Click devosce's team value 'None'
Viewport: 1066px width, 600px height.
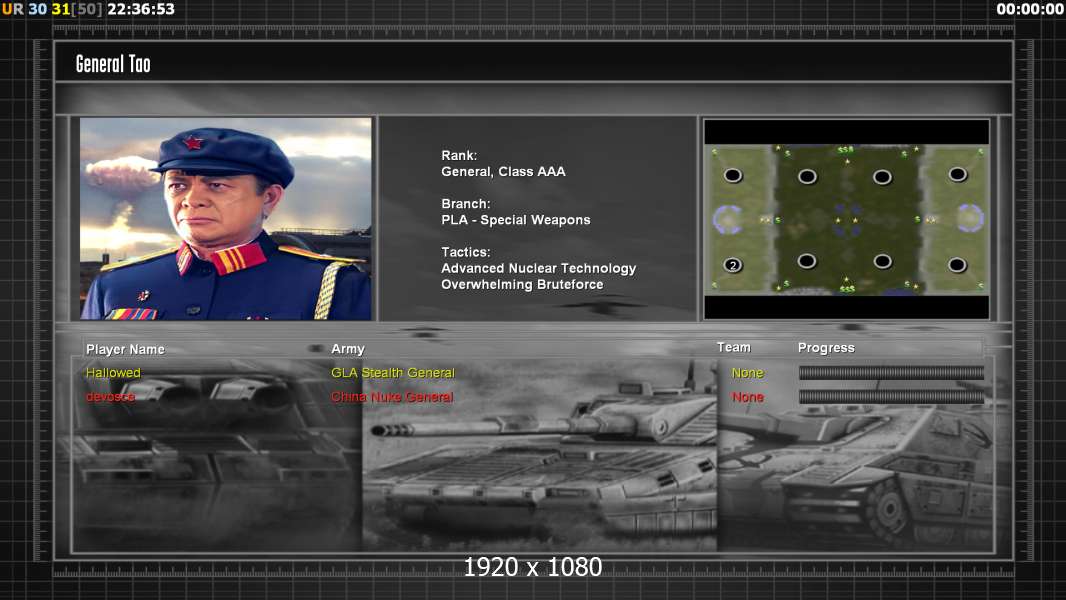[747, 397]
